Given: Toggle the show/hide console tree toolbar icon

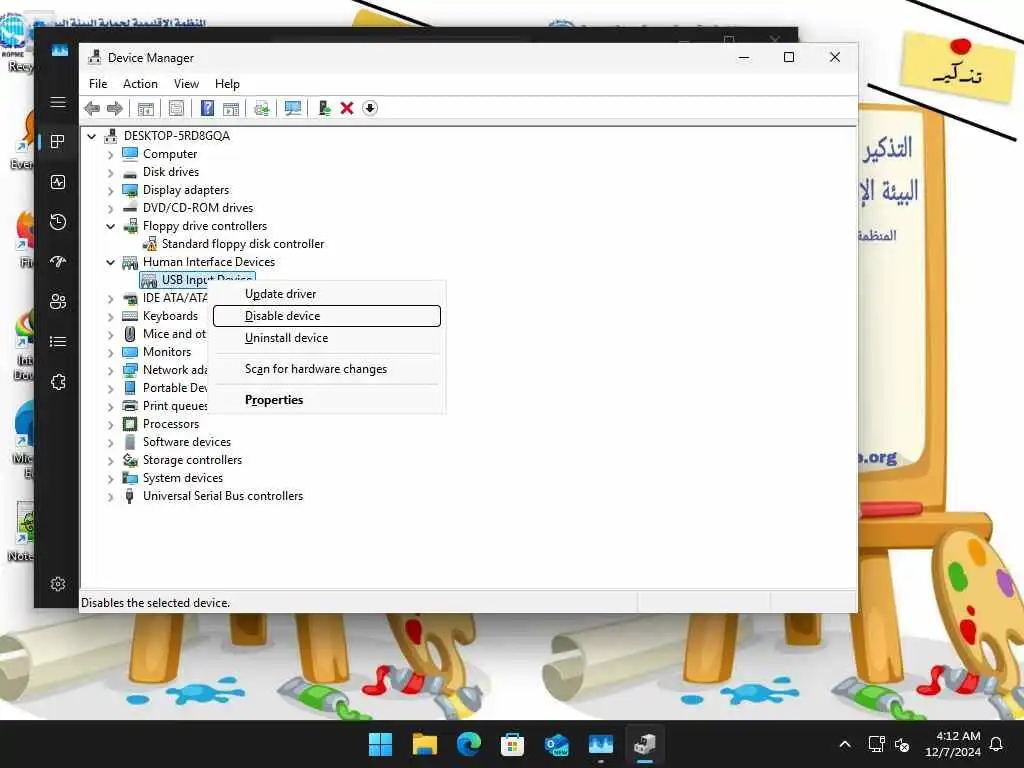Looking at the screenshot, I should (x=146, y=108).
